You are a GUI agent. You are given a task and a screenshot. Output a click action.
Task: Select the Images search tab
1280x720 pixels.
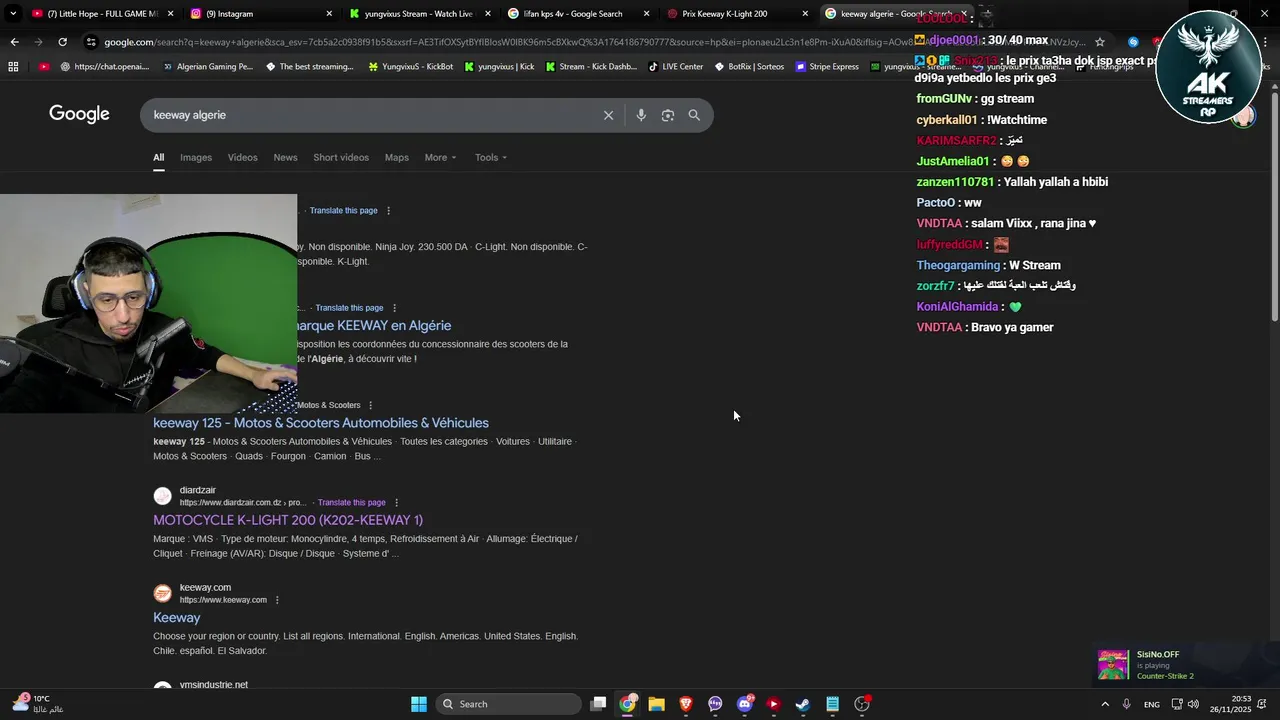coord(196,157)
